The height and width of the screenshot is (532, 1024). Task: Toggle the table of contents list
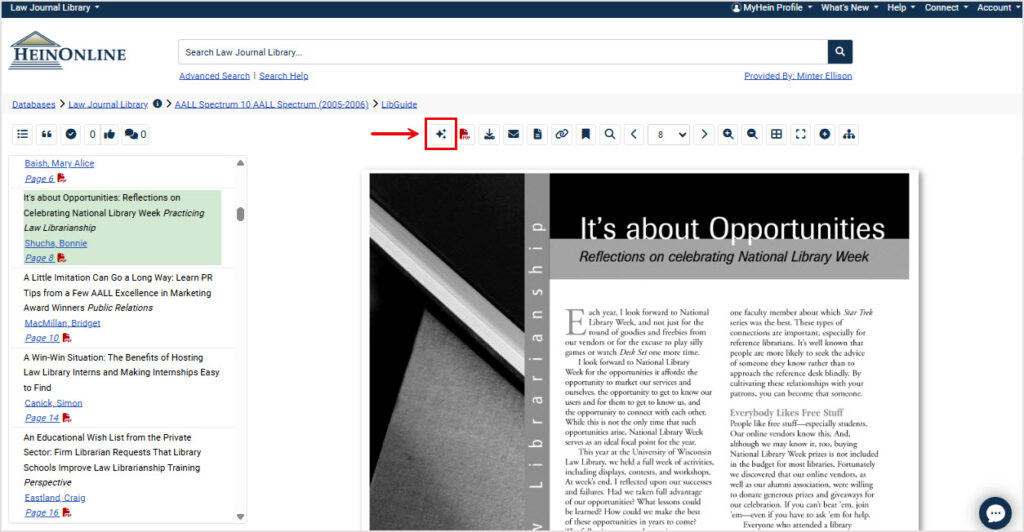23,134
